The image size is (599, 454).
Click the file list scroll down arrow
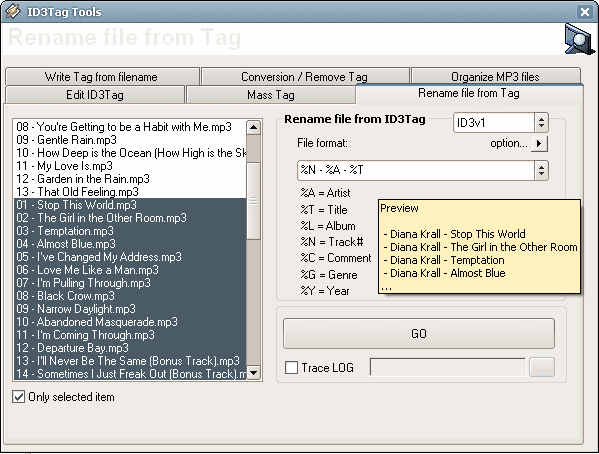(253, 372)
